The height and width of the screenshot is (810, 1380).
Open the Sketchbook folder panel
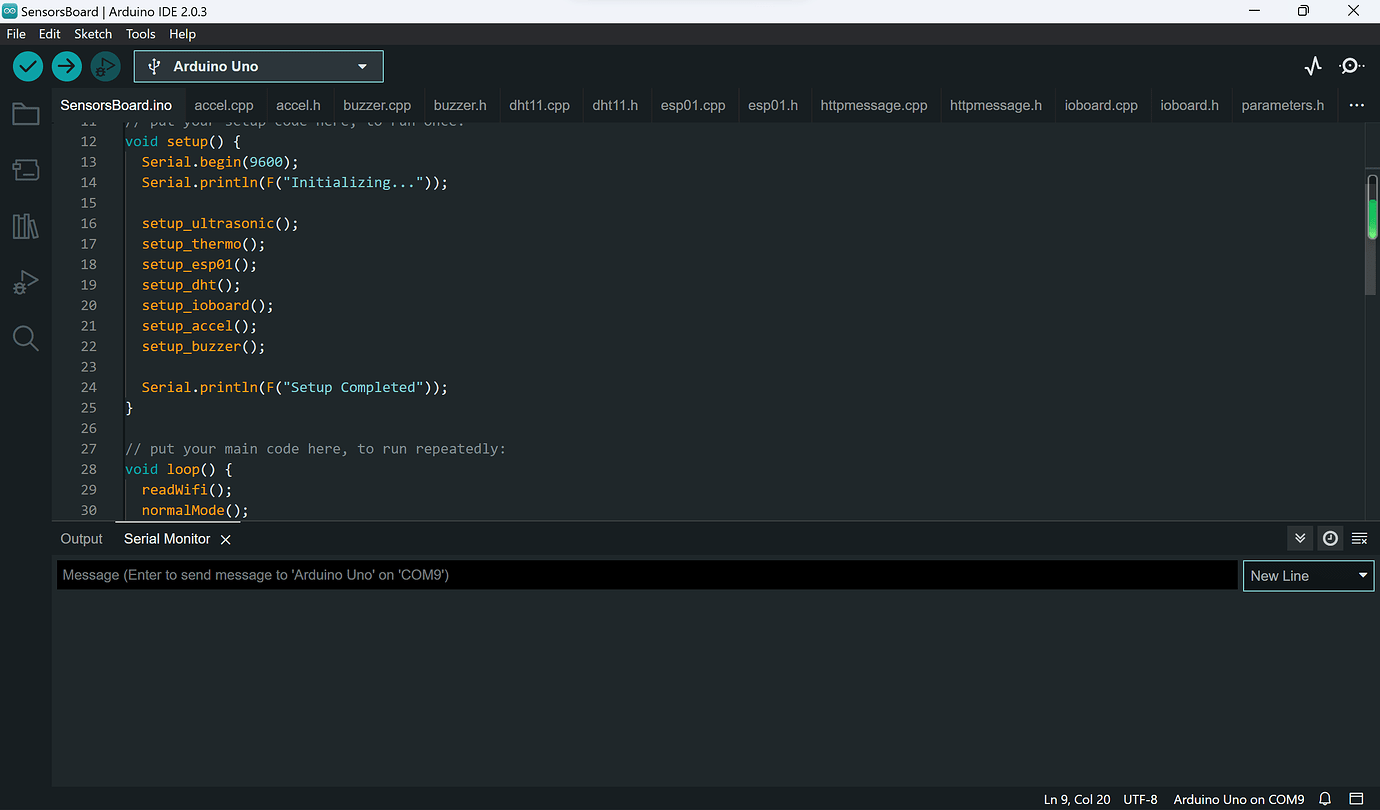26,113
